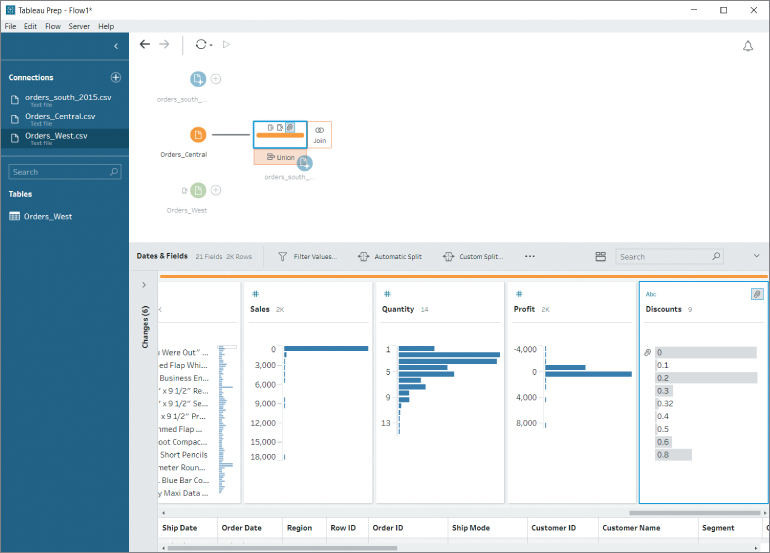Screen dimensions: 770x553
Task: Select Orders_West.csv connection
Action: (64, 138)
